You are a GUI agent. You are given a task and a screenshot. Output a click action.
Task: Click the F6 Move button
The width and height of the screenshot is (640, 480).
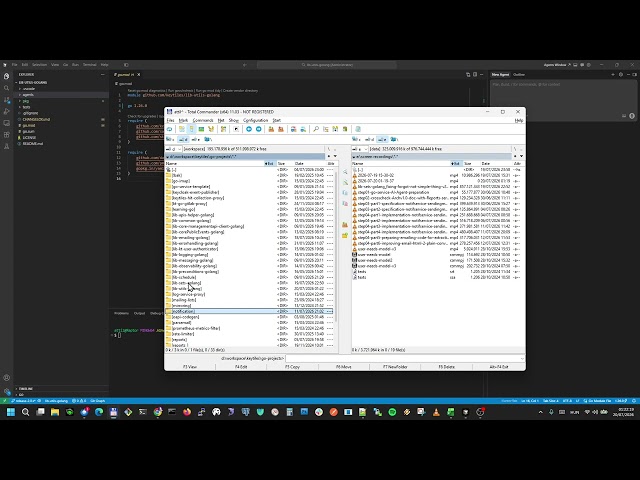pyautogui.click(x=344, y=367)
